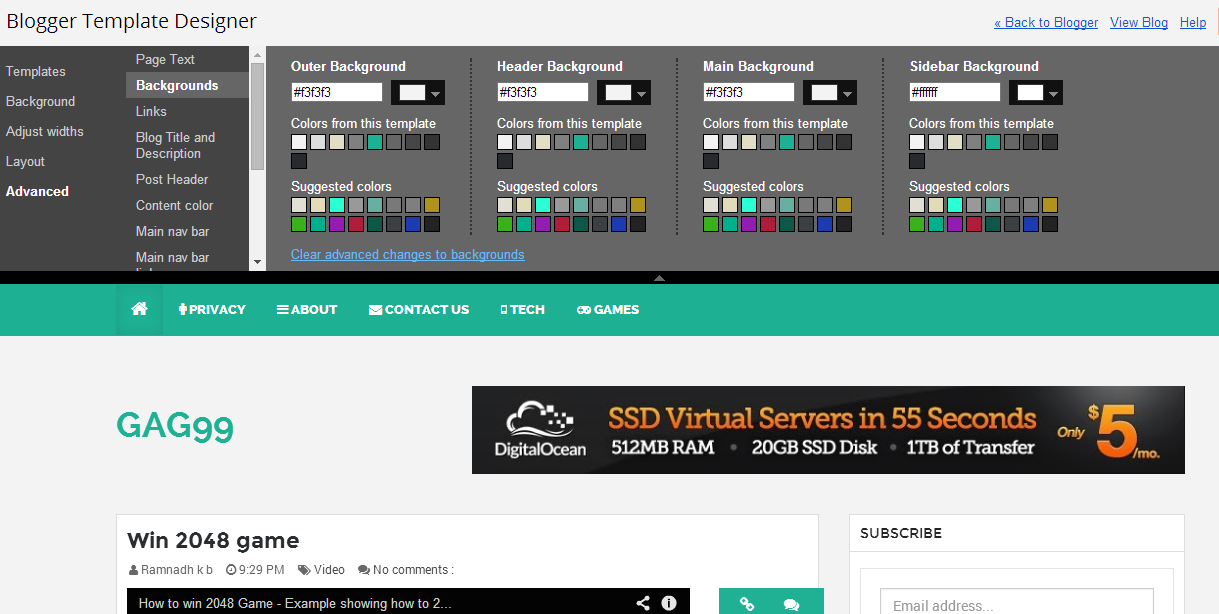The height and width of the screenshot is (614, 1219).
Task: Open the Templates section
Action: pyautogui.click(x=35, y=71)
